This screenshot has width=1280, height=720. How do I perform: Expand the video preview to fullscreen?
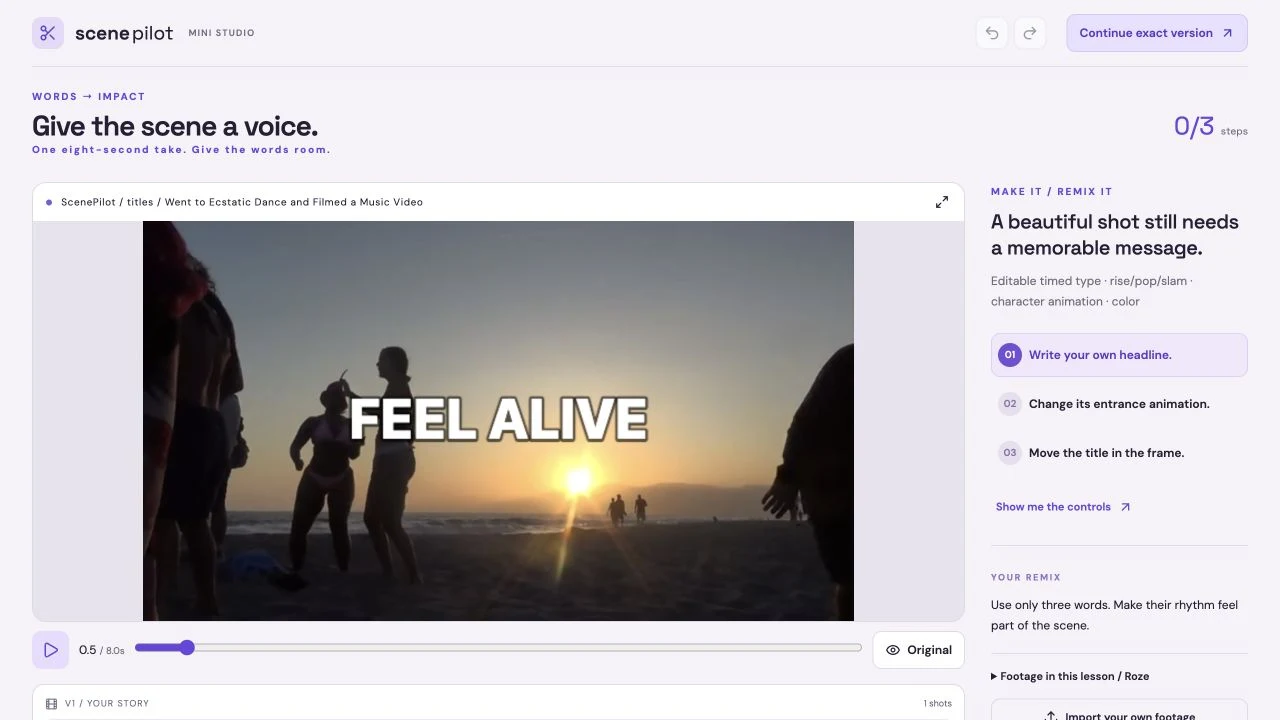point(942,202)
